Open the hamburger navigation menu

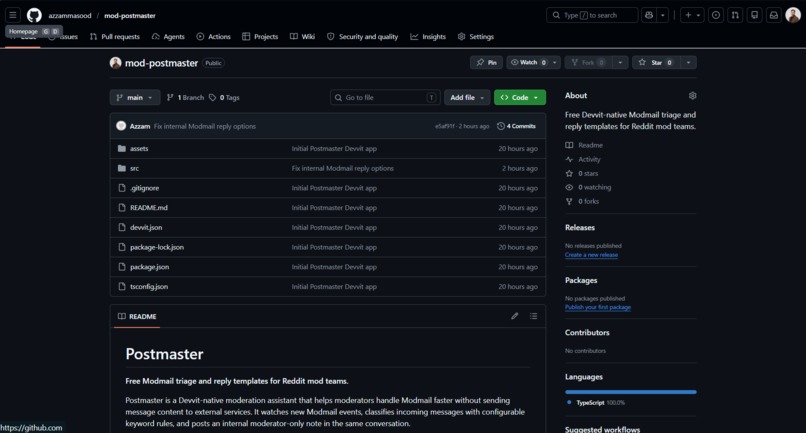point(13,15)
